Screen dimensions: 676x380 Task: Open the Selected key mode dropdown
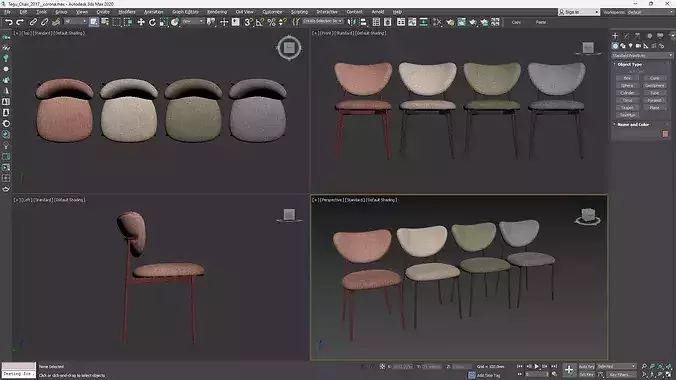pos(617,366)
